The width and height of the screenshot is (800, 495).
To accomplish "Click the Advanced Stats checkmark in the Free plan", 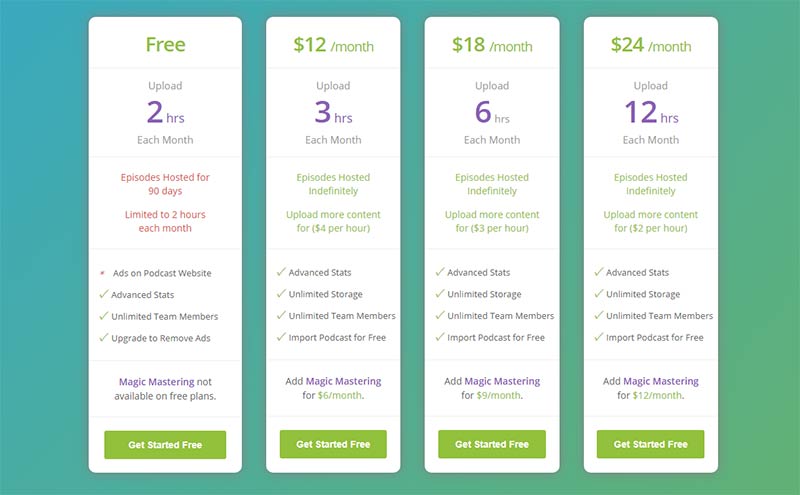I will coord(104,294).
